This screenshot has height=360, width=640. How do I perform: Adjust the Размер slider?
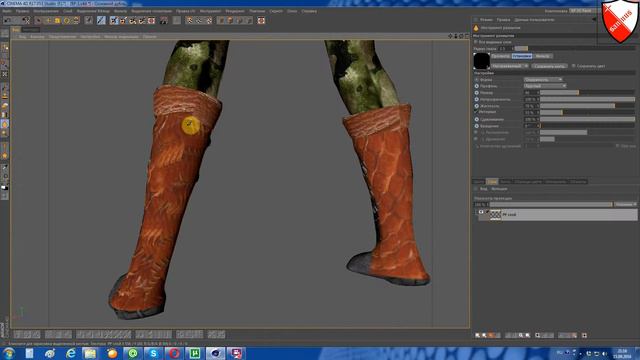[588, 93]
